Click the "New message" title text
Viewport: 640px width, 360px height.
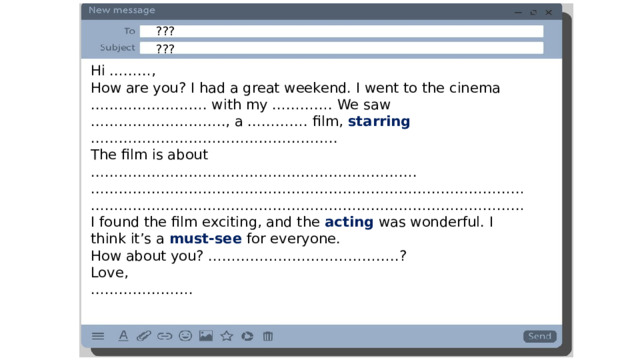click(x=122, y=10)
